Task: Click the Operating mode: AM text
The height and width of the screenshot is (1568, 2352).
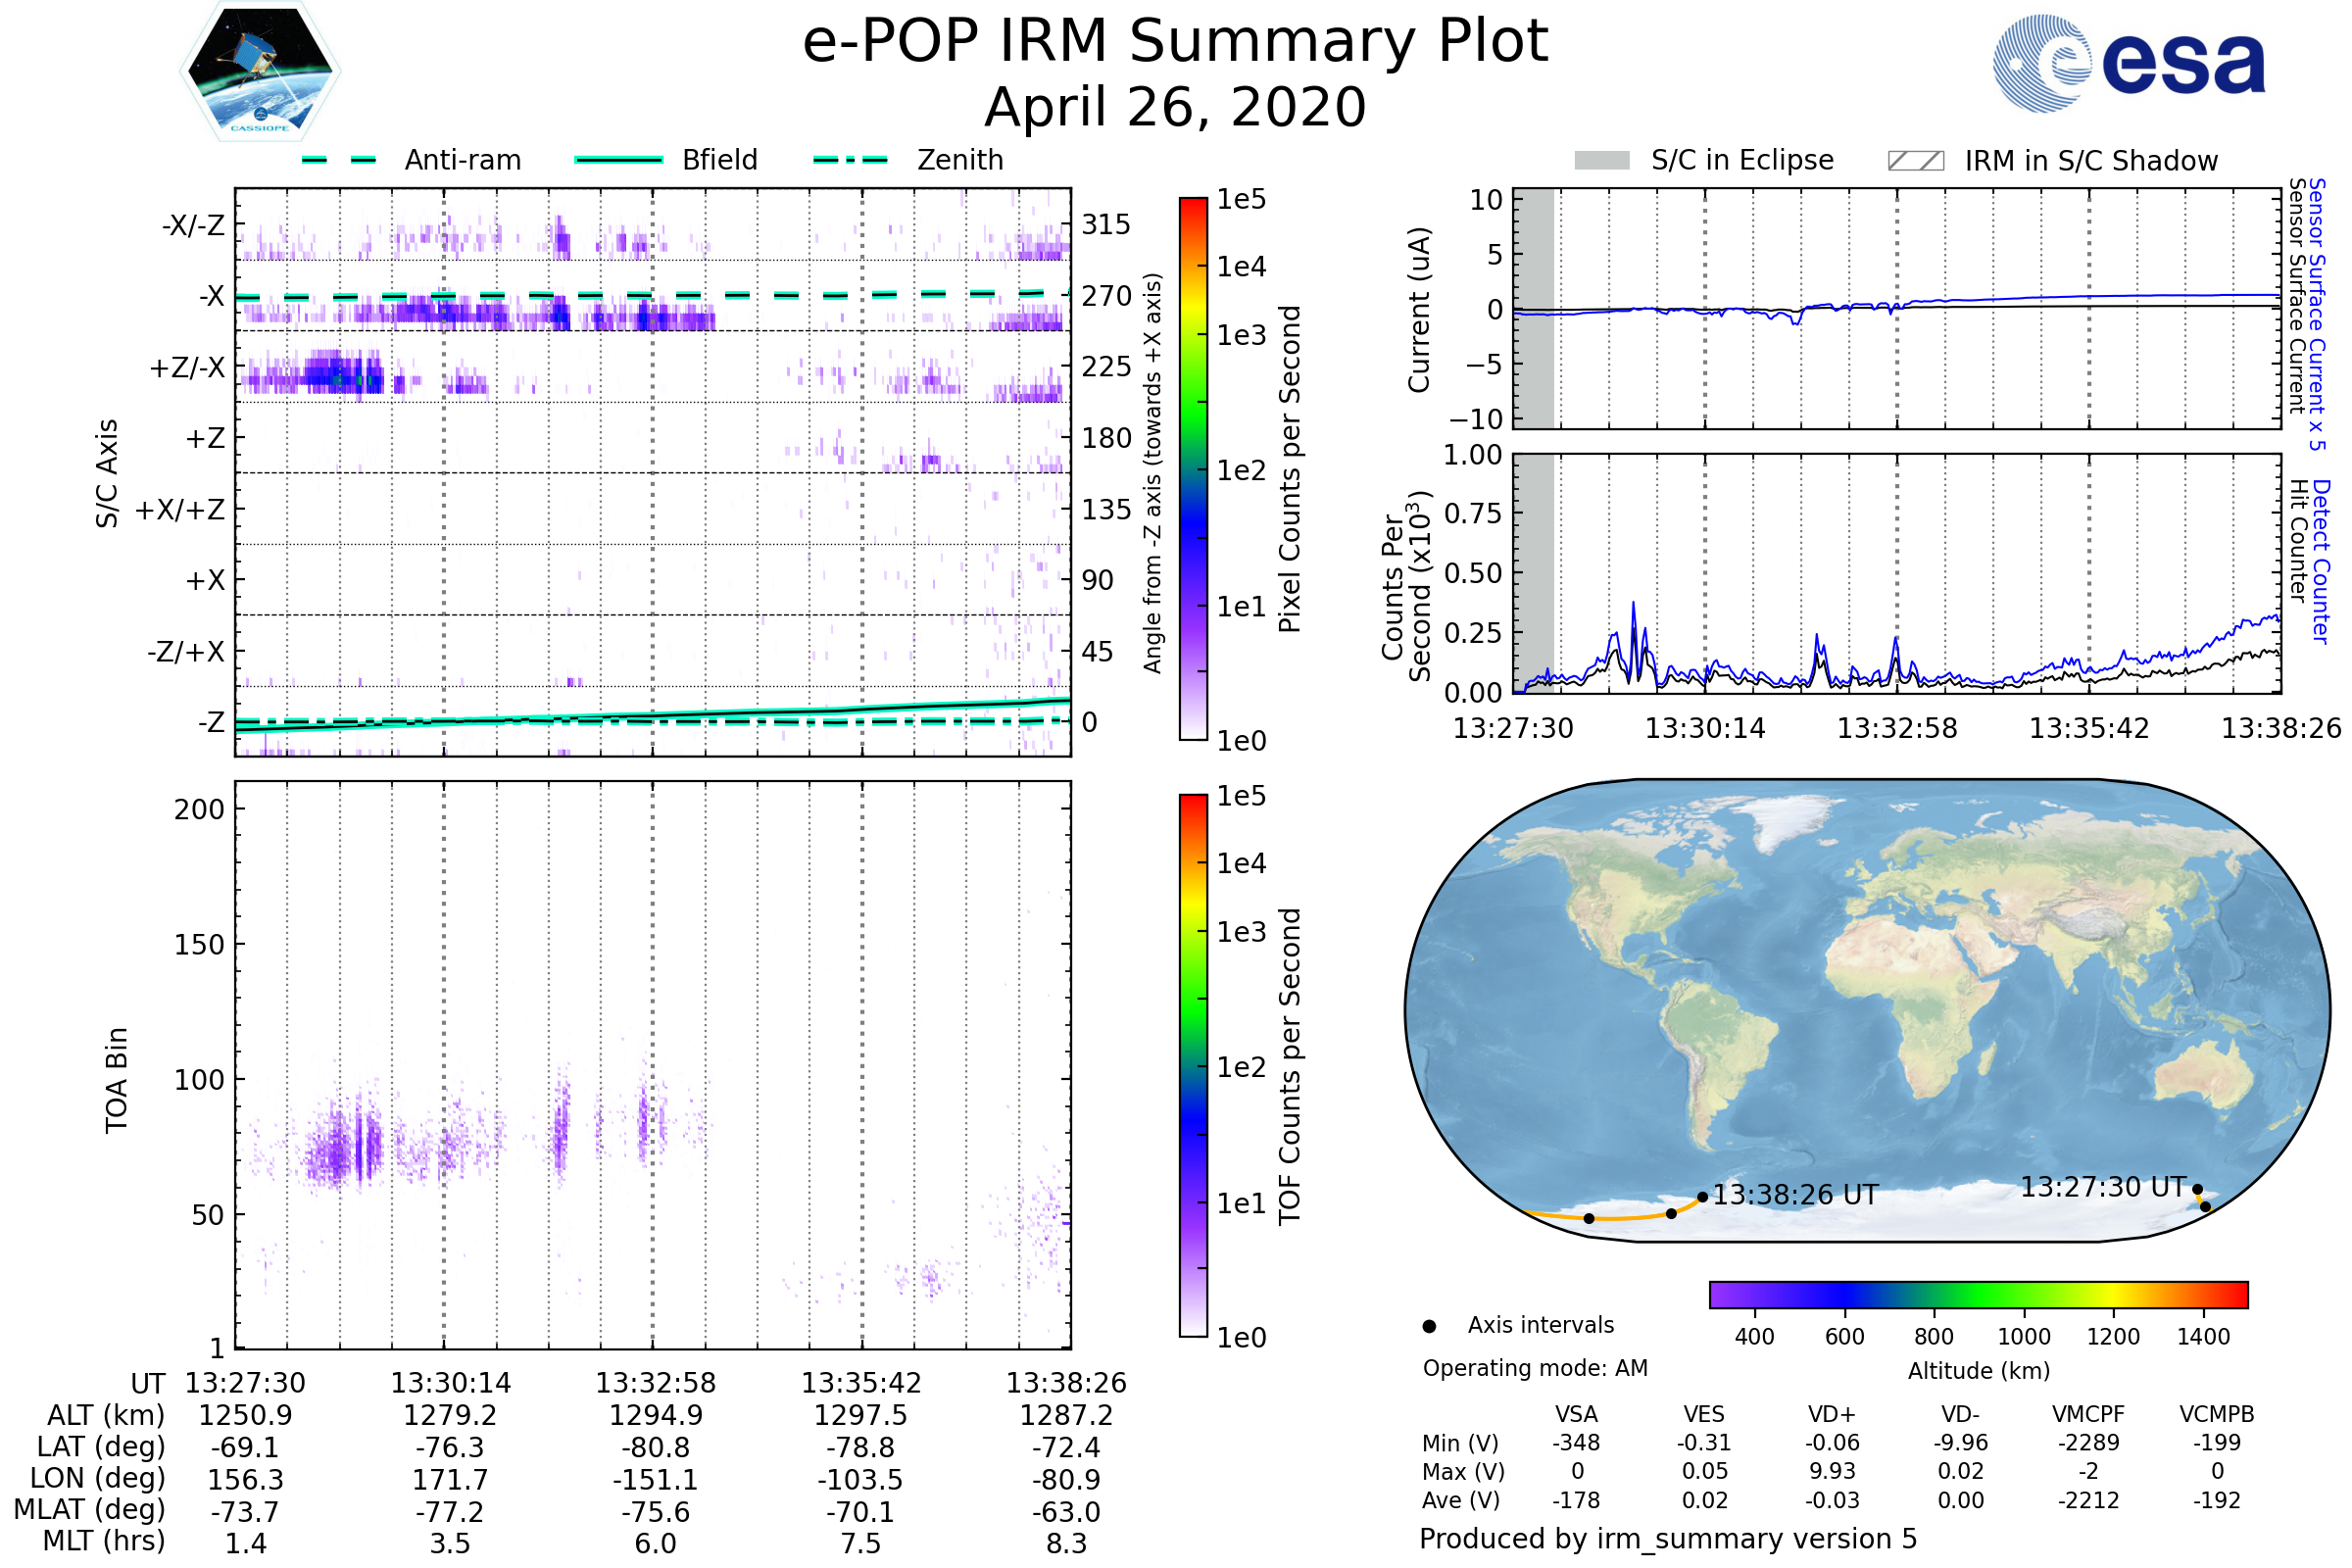Action: pyautogui.click(x=1535, y=1368)
